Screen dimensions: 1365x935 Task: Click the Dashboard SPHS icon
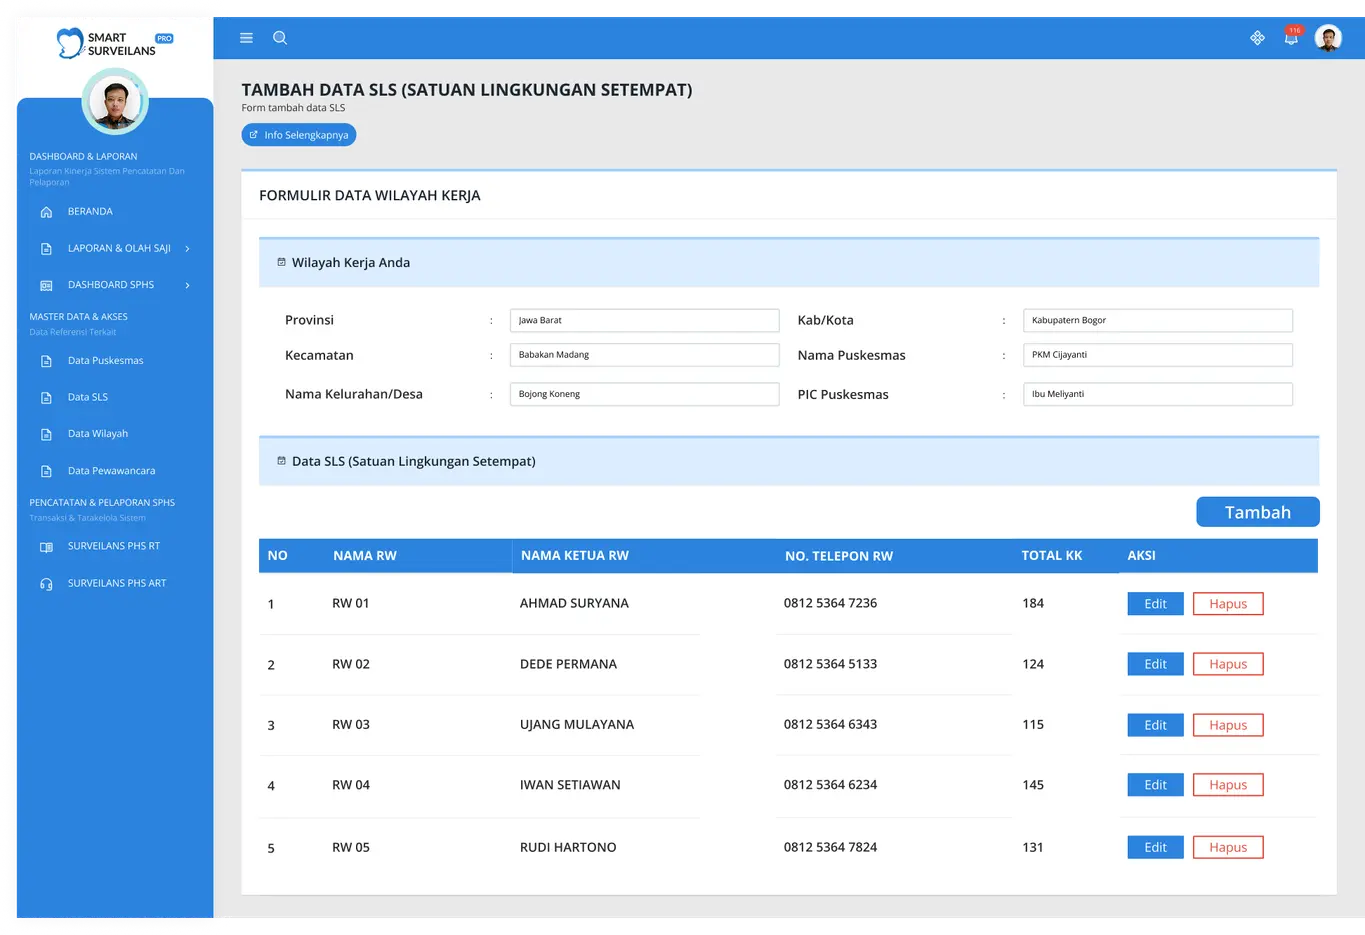[x=46, y=286]
